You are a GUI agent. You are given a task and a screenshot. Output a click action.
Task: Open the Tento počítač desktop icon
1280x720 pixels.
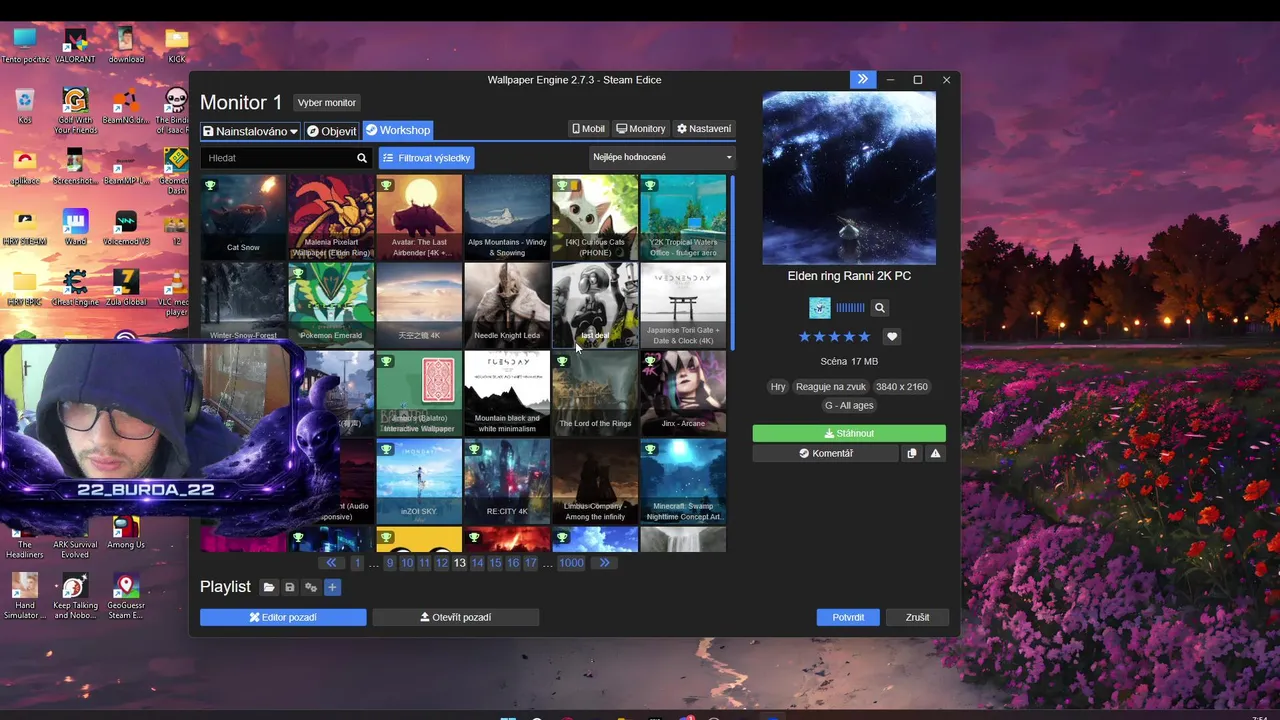pyautogui.click(x=25, y=46)
